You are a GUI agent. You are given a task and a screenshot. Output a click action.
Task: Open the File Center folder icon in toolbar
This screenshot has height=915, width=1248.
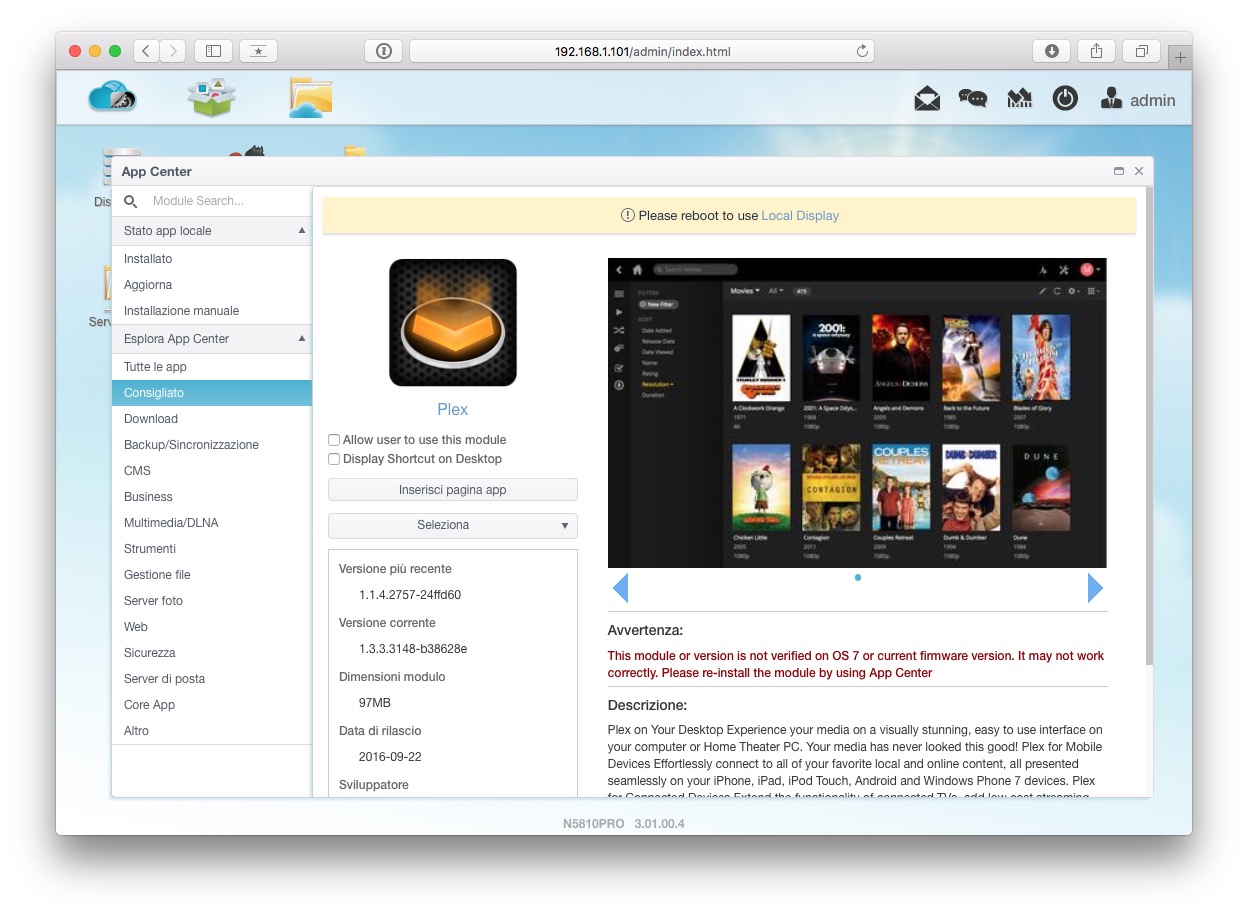(311, 98)
